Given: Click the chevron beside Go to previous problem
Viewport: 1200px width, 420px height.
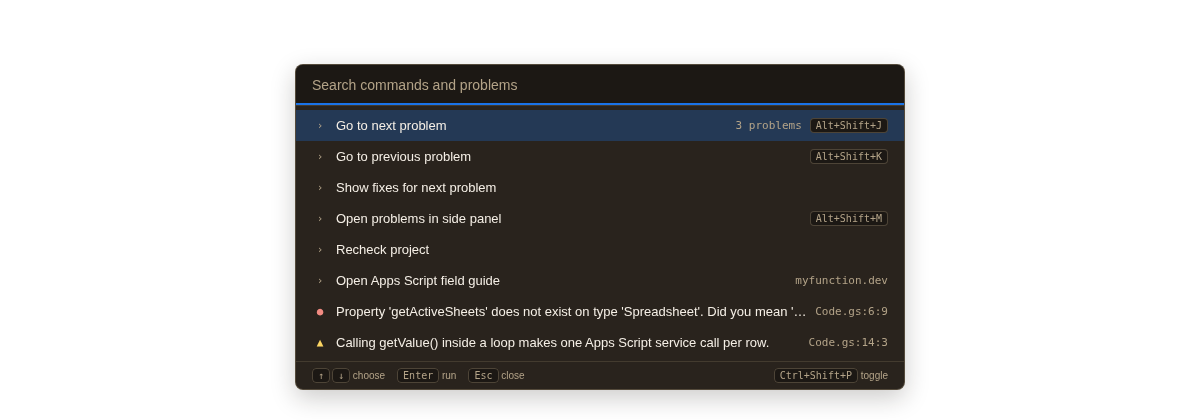Looking at the screenshot, I should click(x=320, y=157).
